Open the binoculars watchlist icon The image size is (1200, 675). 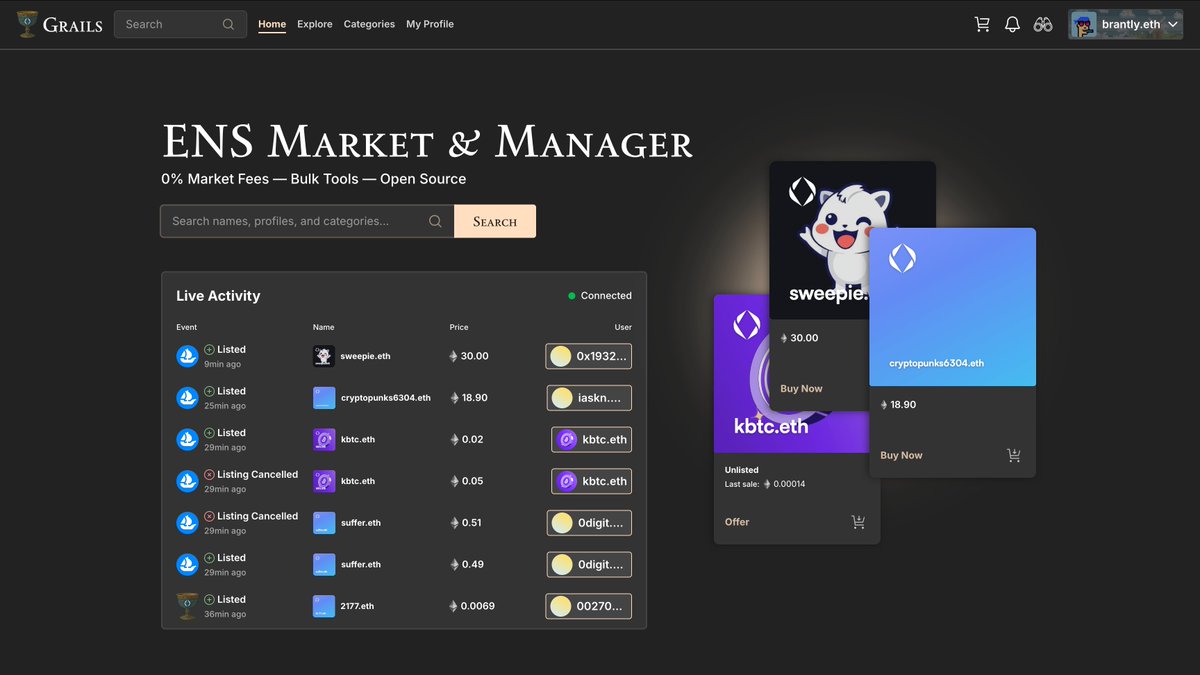1043,24
